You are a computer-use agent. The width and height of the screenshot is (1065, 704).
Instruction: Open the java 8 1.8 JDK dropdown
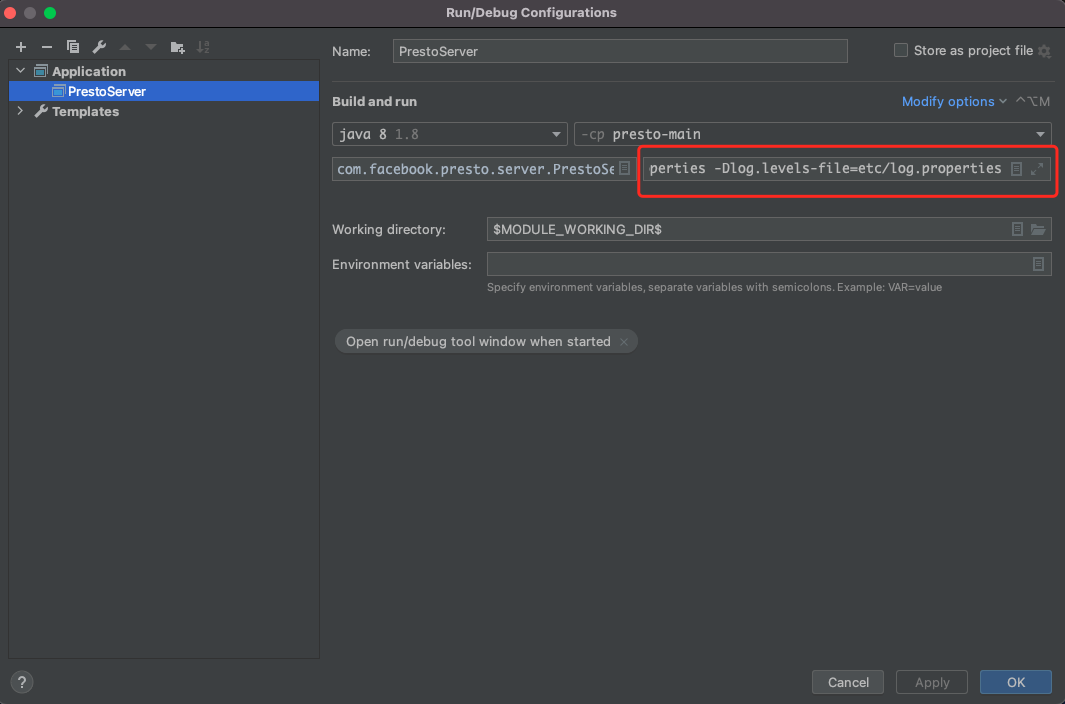coord(450,134)
